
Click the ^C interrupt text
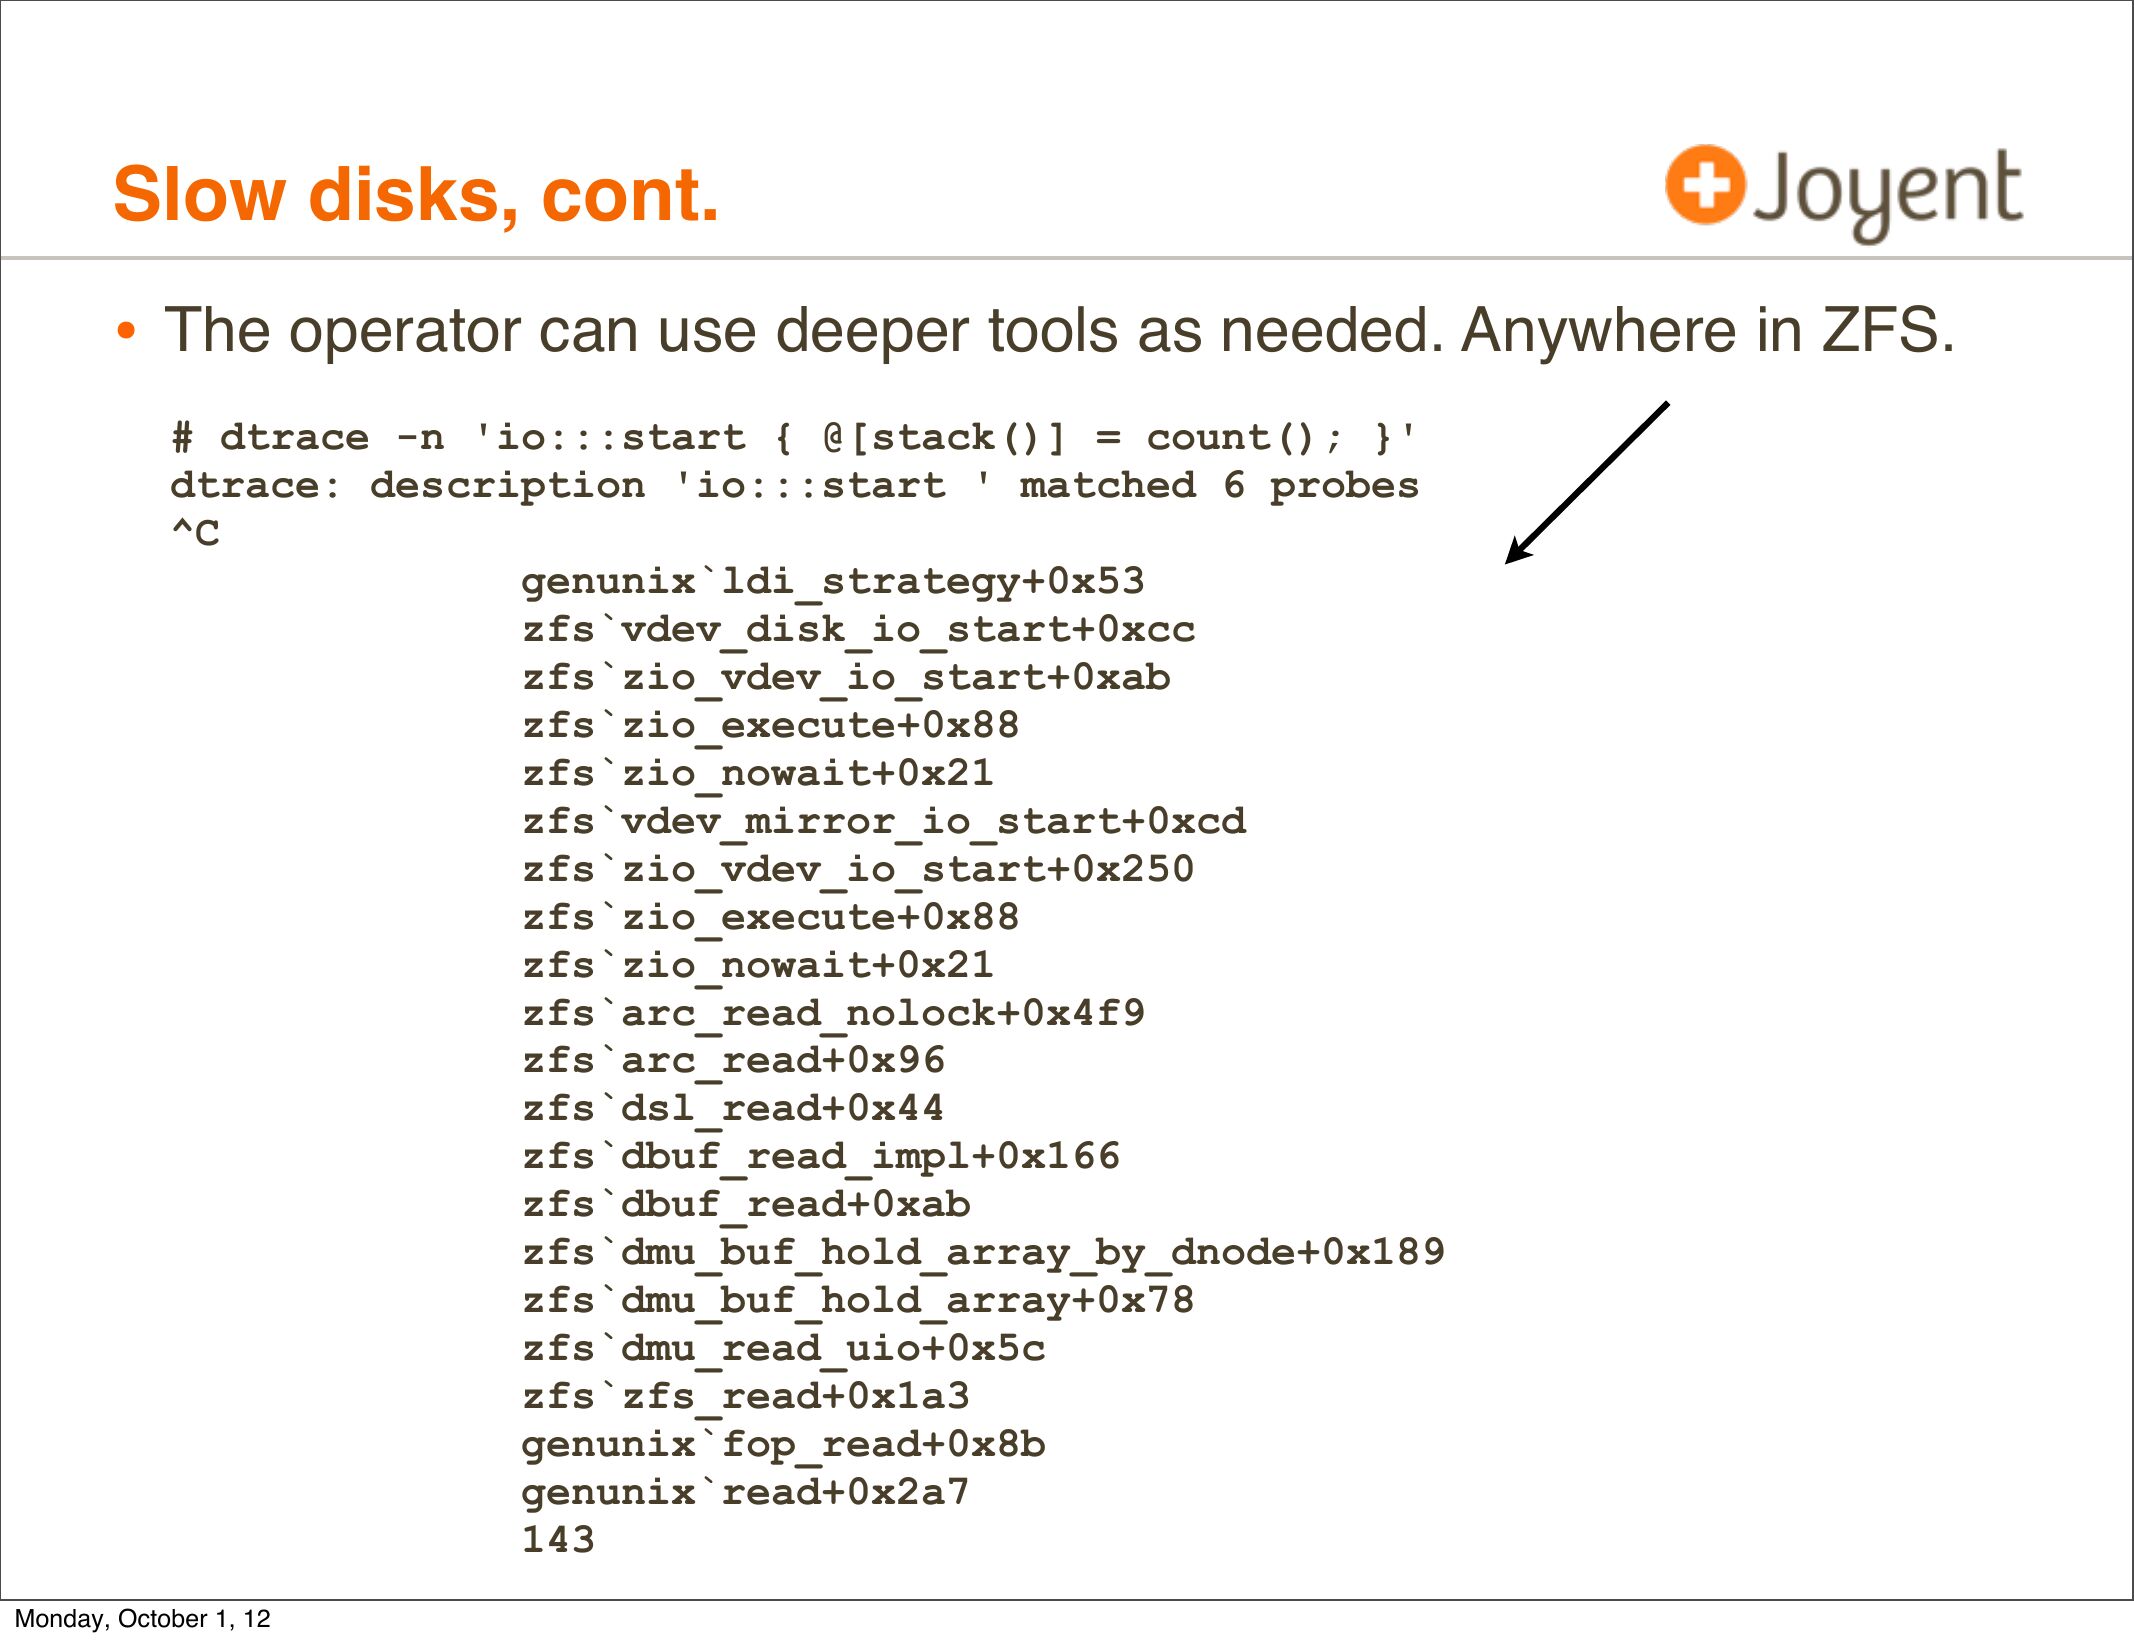tap(195, 533)
